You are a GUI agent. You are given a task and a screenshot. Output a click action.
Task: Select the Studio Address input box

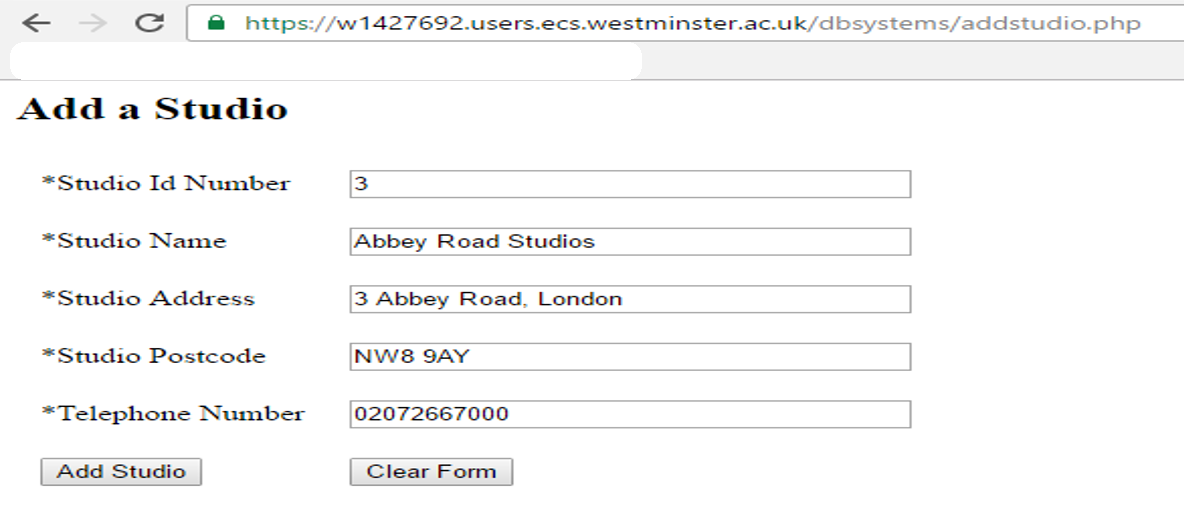point(630,300)
